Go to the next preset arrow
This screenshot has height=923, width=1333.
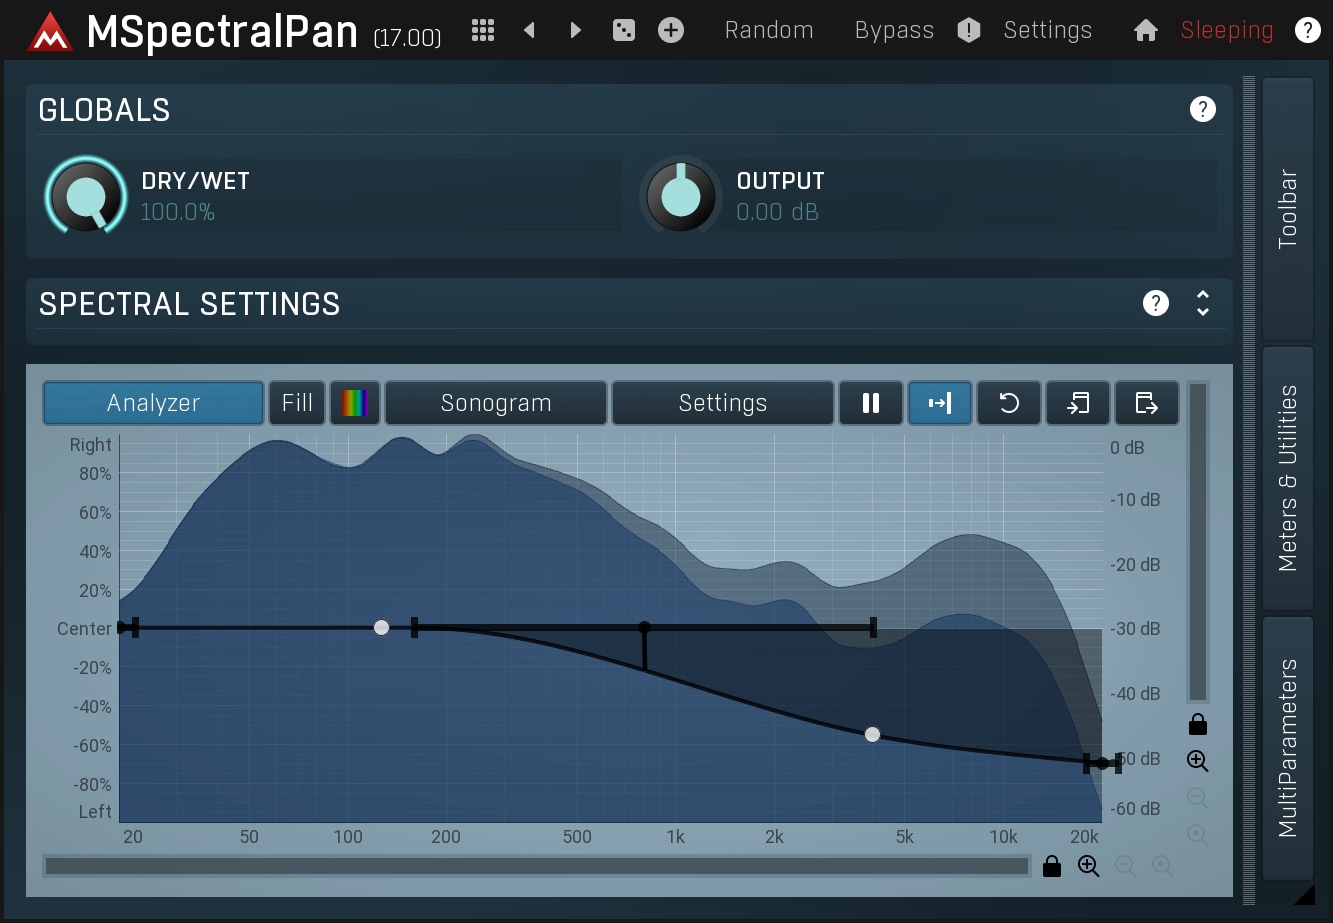tap(575, 31)
